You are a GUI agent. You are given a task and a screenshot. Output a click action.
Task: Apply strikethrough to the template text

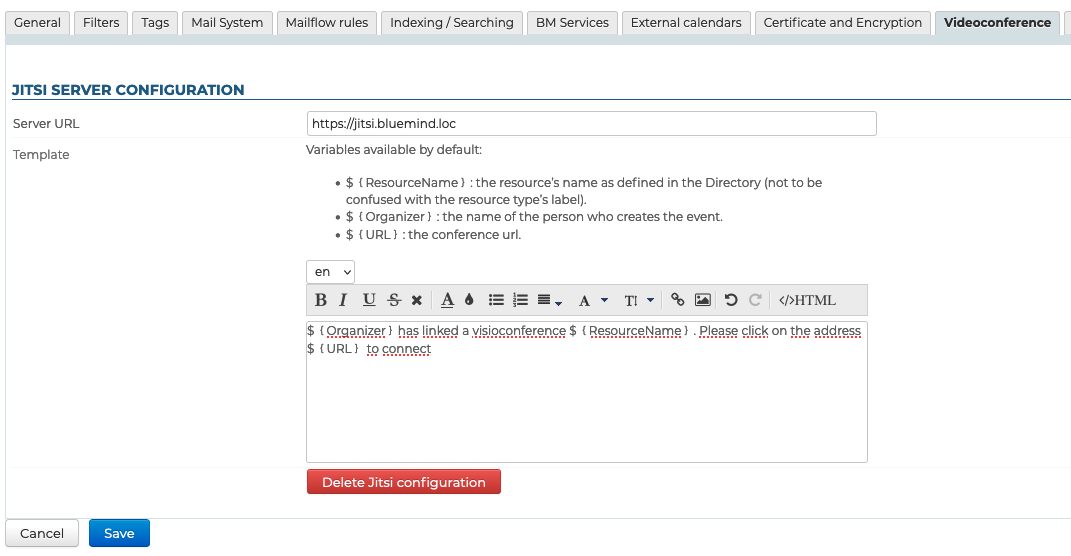coord(394,300)
